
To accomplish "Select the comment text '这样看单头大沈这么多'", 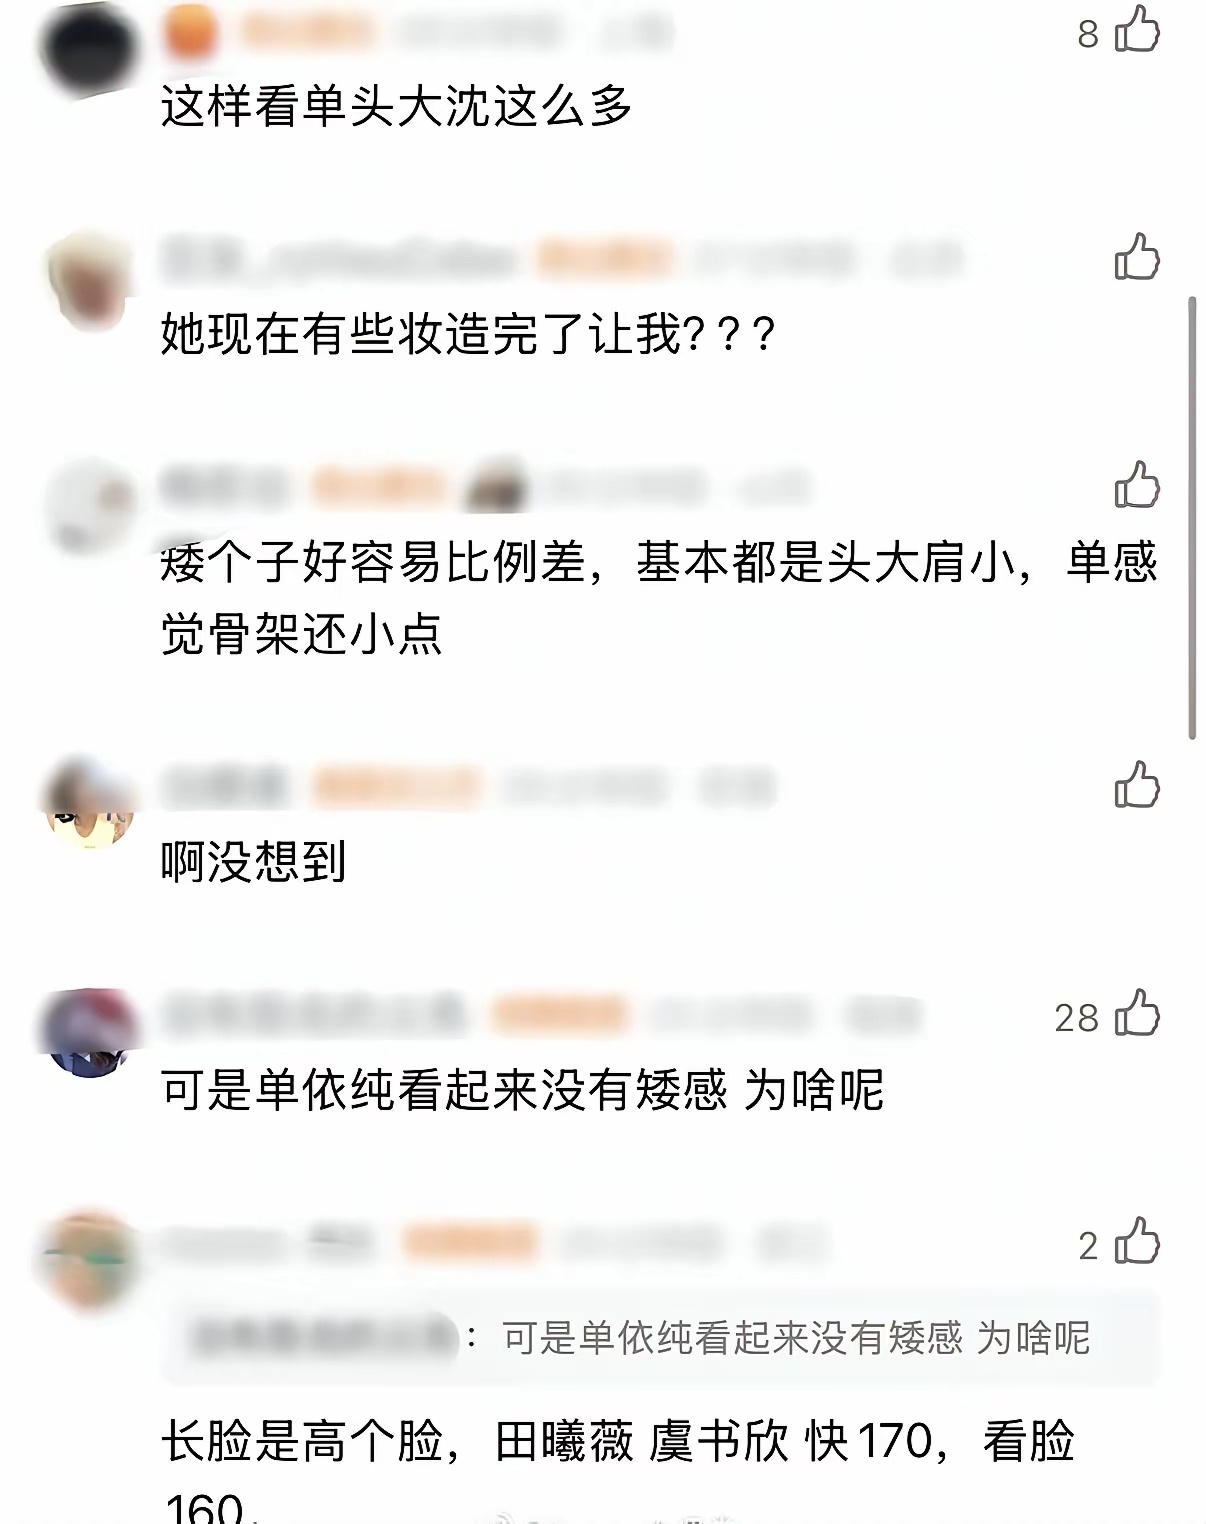I will [397, 106].
